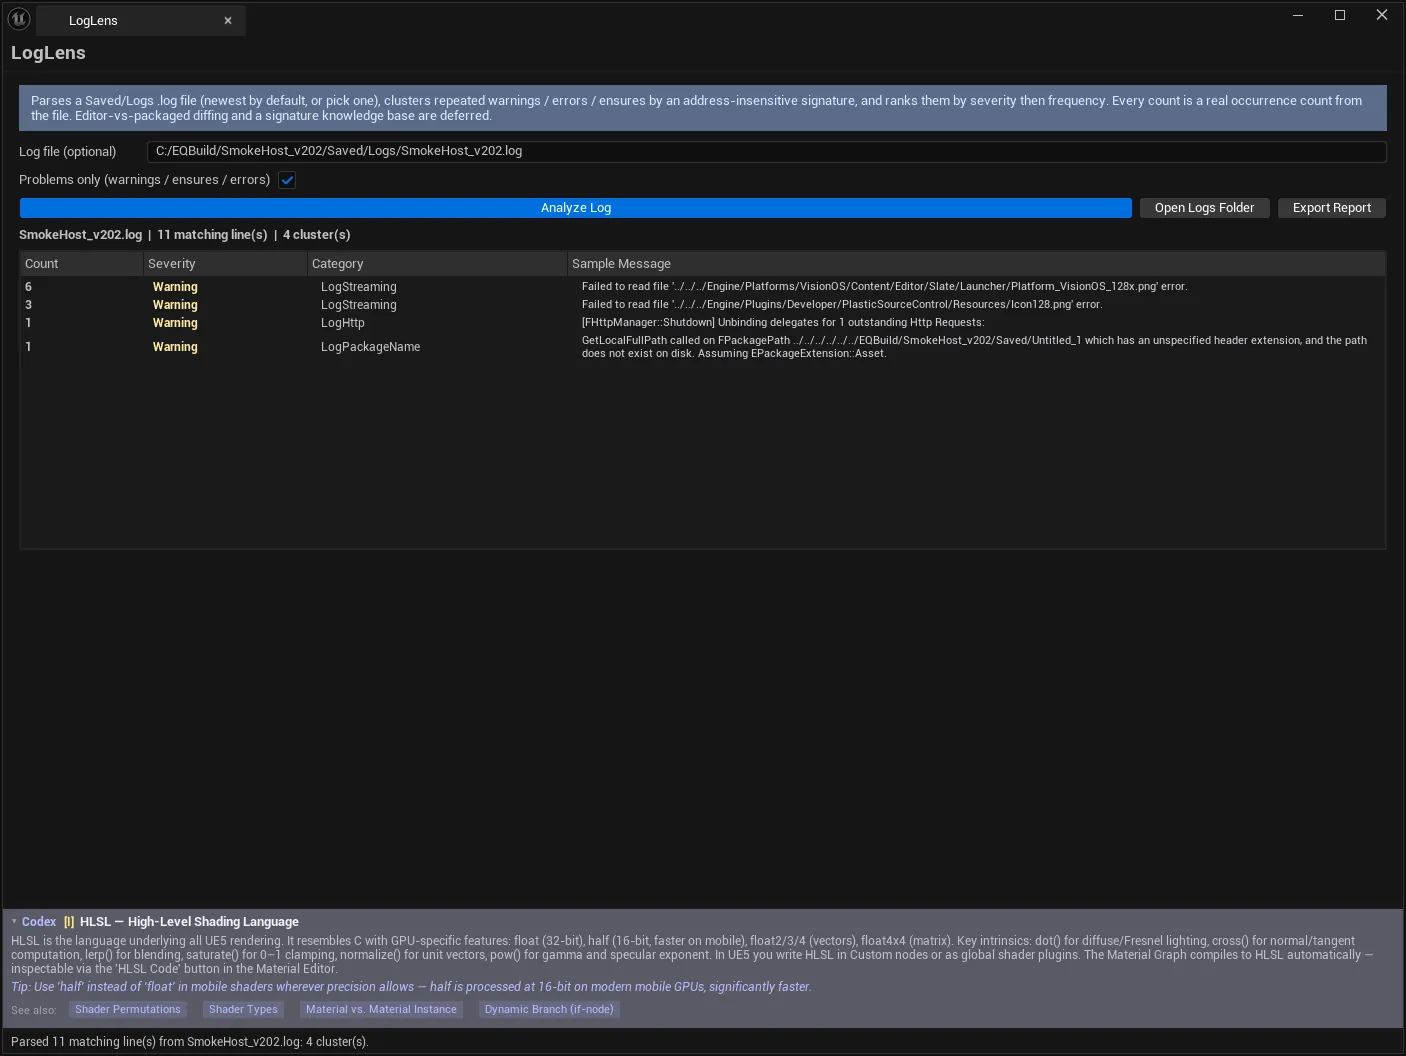Open the logs folder
This screenshot has height=1056, width=1406.
pos(1204,208)
